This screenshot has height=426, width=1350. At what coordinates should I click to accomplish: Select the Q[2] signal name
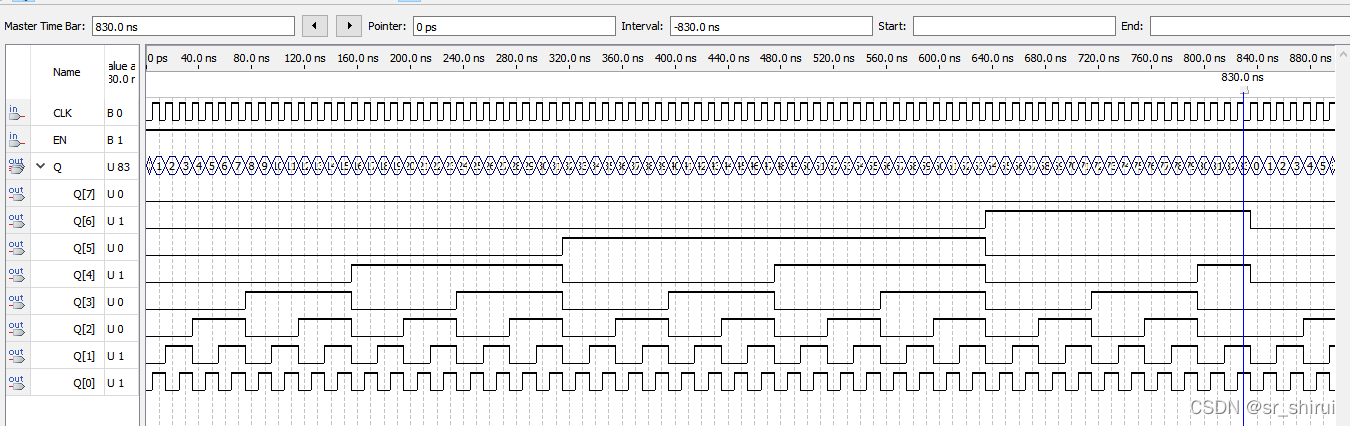pyautogui.click(x=85, y=329)
